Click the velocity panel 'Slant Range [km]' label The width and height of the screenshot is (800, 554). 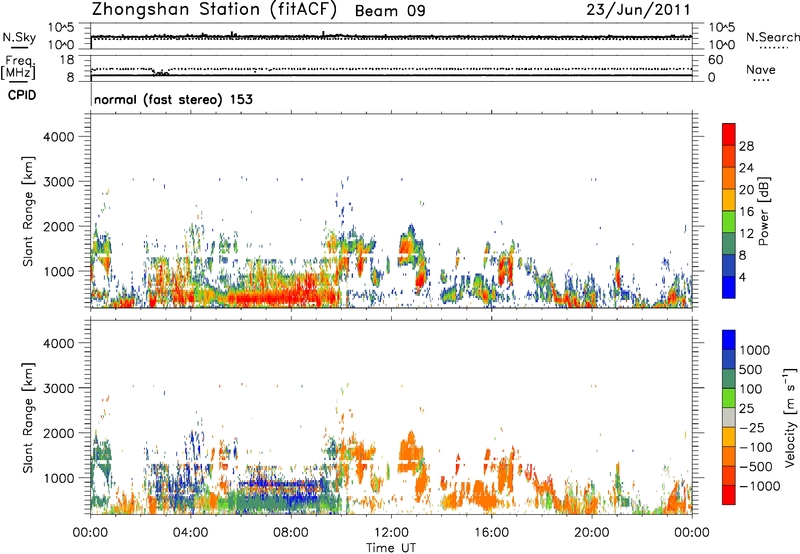tap(28, 418)
